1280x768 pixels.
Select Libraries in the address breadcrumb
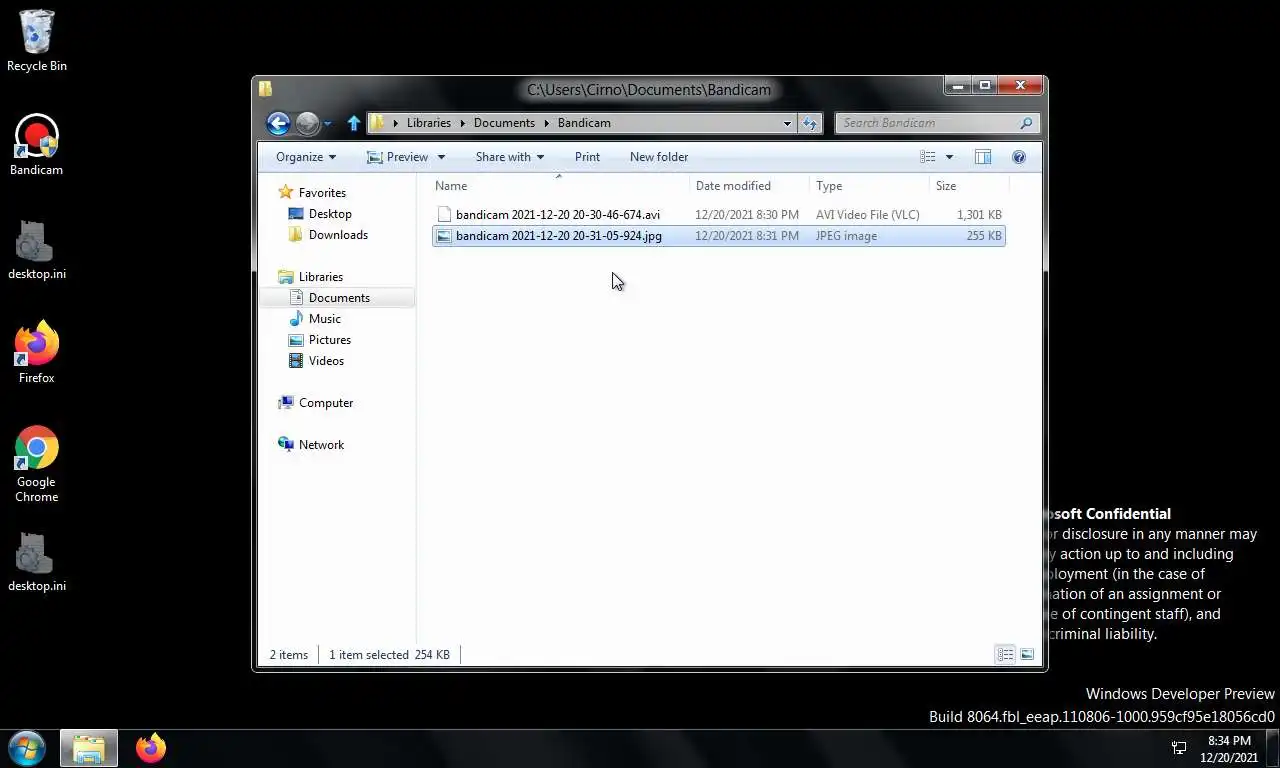pos(428,123)
